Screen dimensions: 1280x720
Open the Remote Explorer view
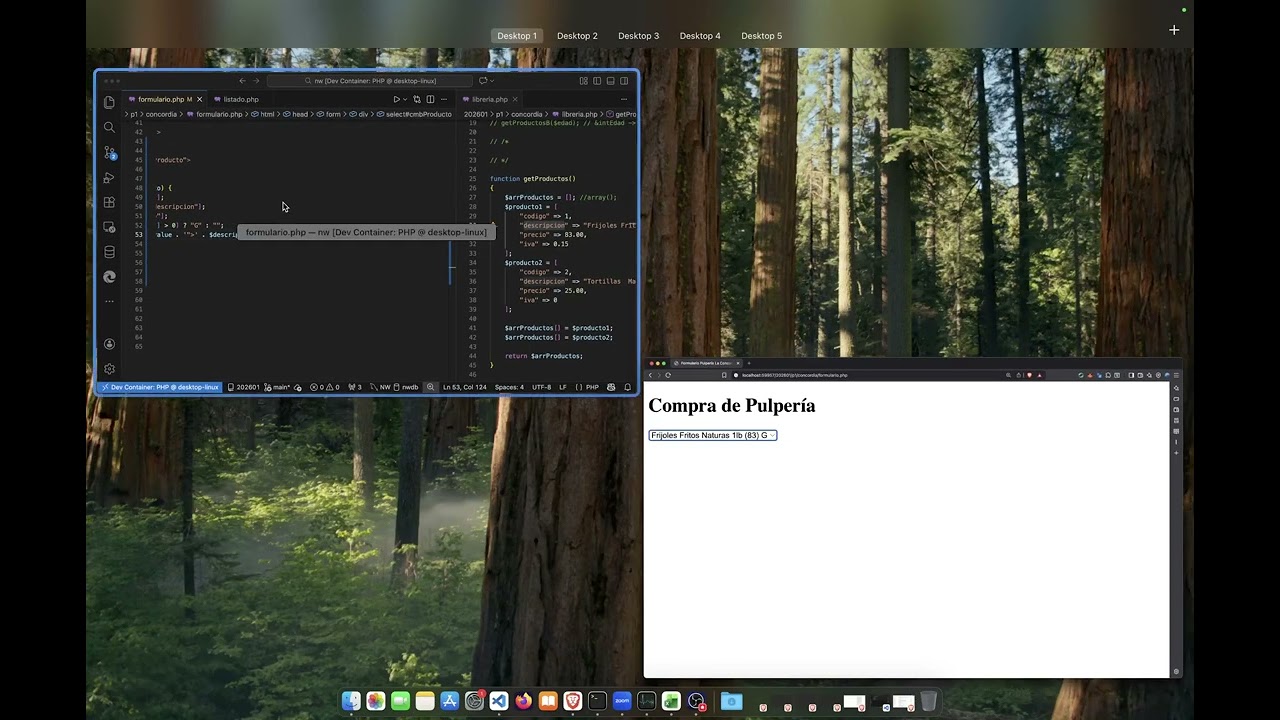109,227
